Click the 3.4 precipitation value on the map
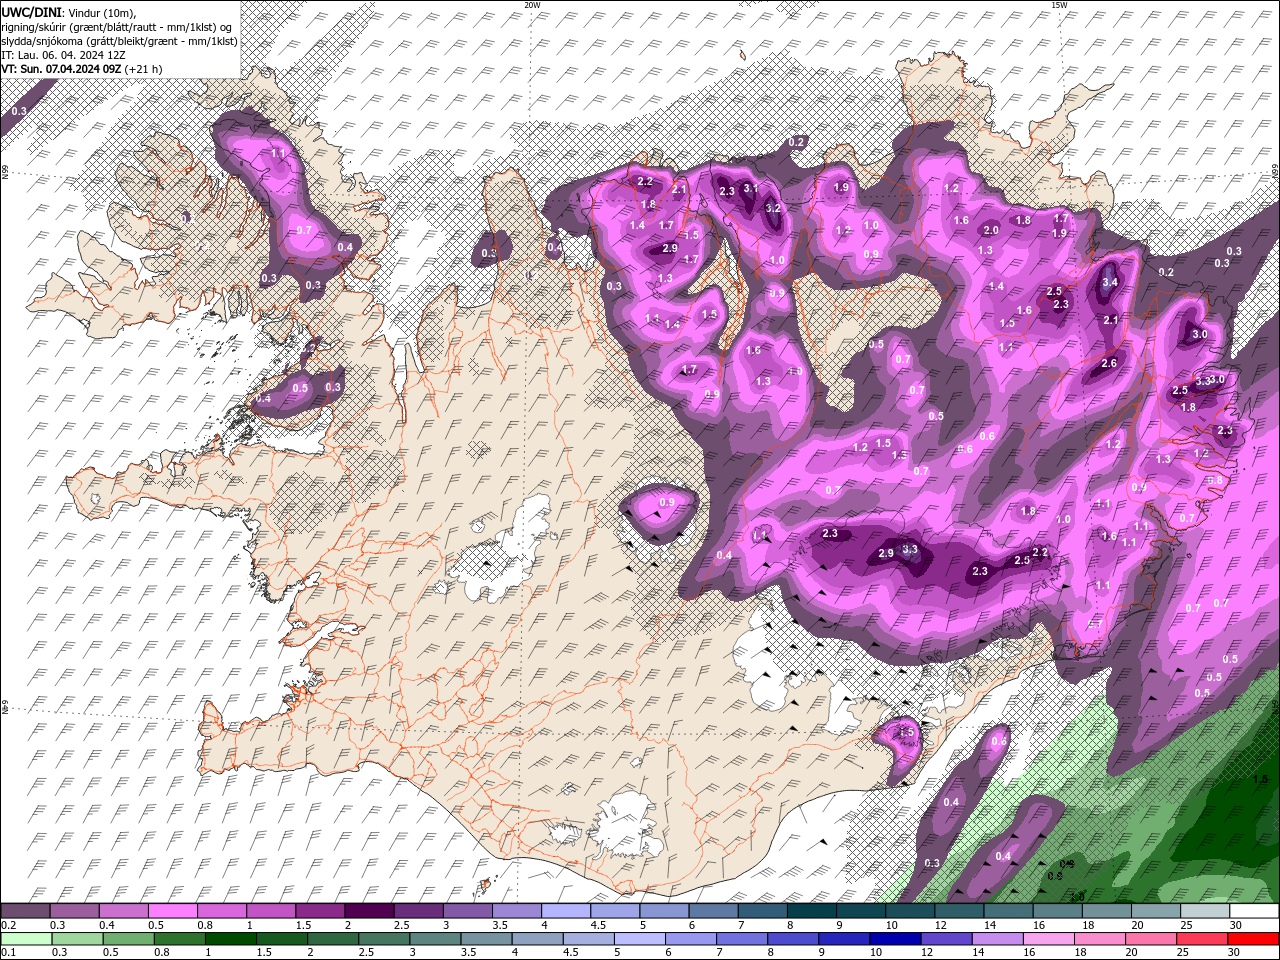The image size is (1280, 960). click(1109, 282)
